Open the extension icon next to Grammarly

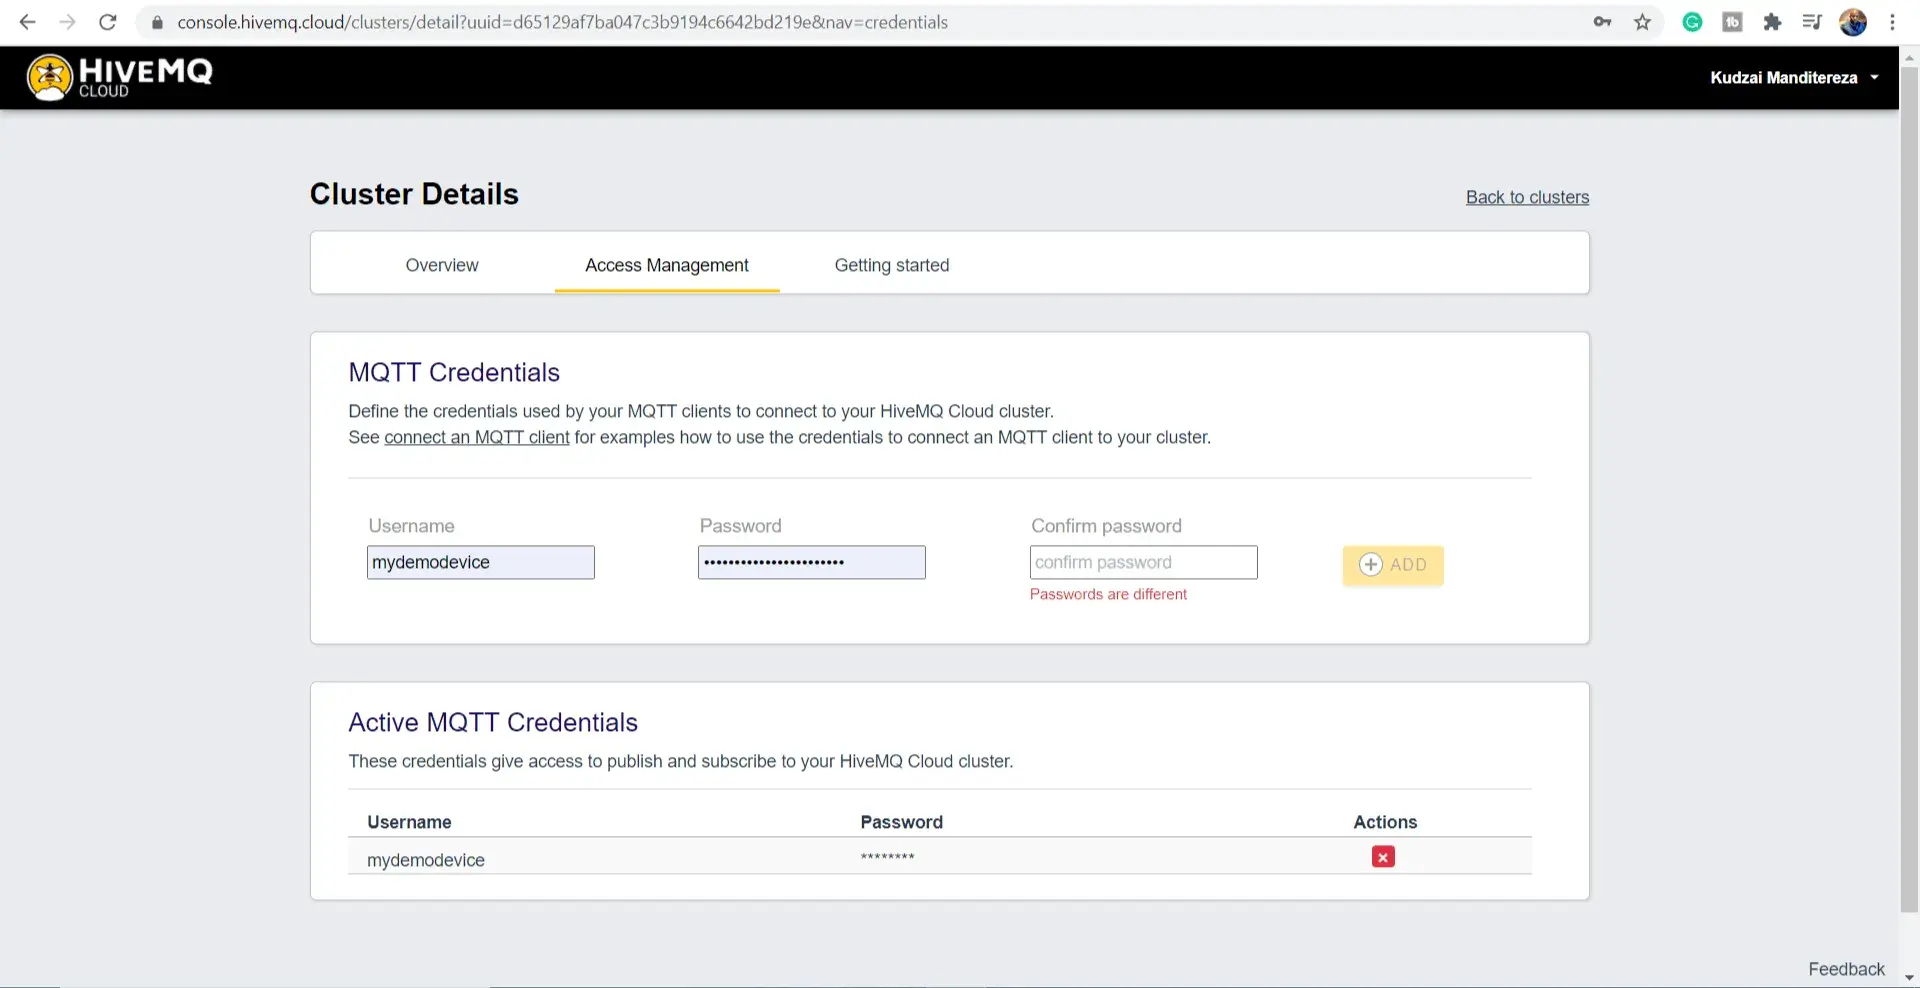[x=1732, y=22]
